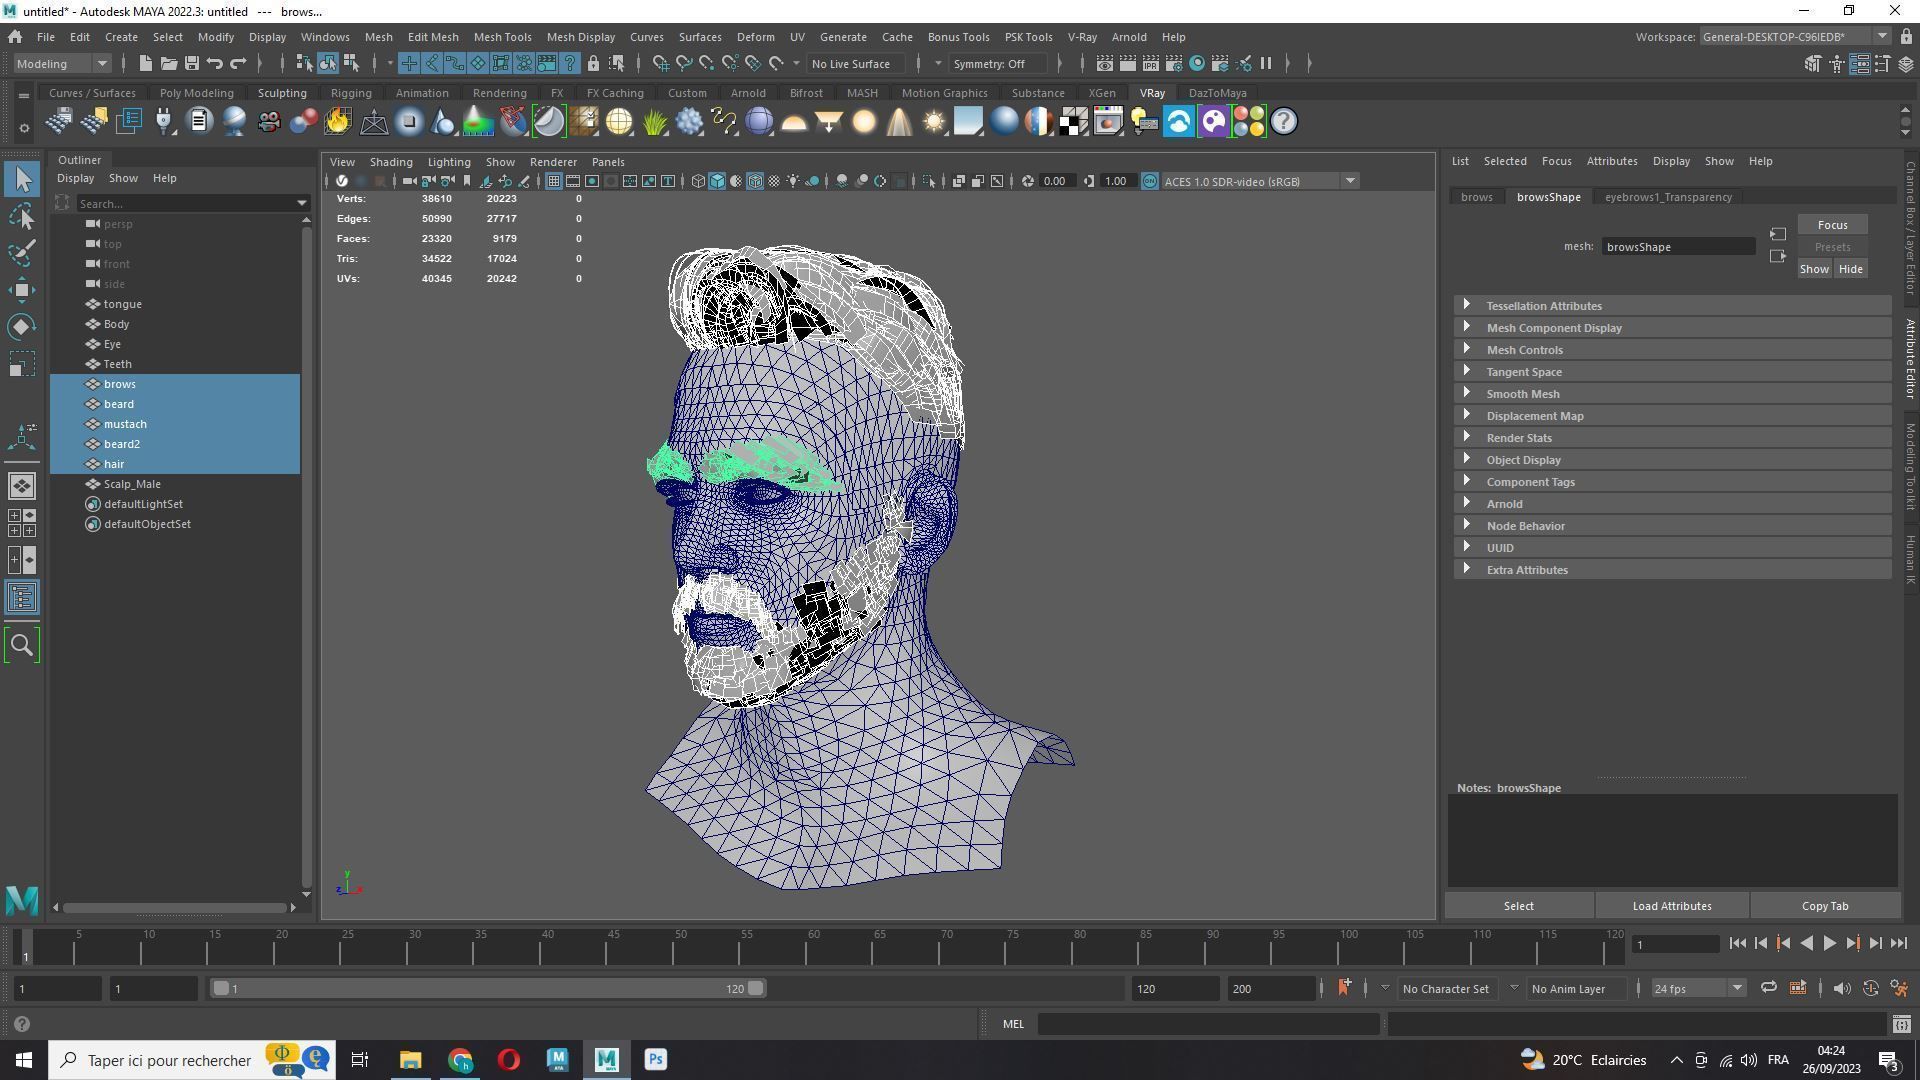Switch to the eyebrows1_Transparency tab
The image size is (1920, 1080).
pos(1668,197)
